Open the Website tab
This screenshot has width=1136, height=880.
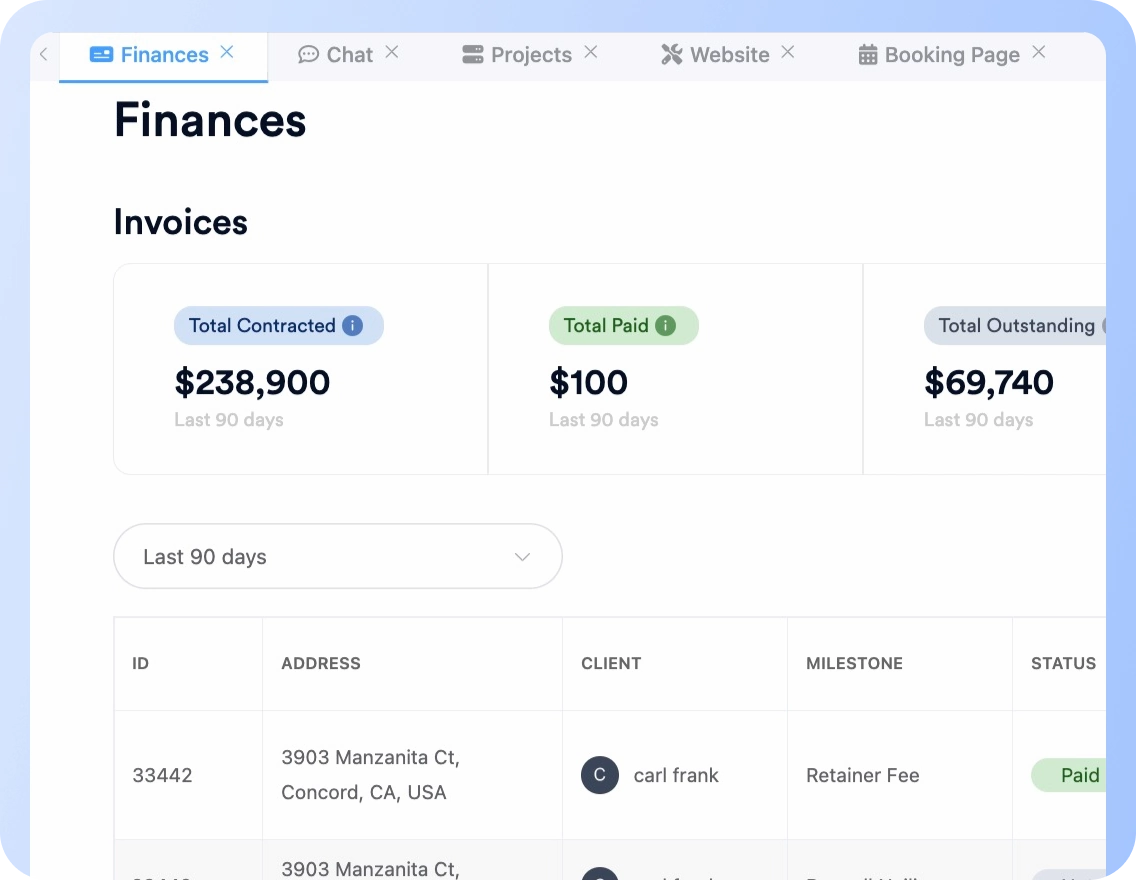pos(716,55)
